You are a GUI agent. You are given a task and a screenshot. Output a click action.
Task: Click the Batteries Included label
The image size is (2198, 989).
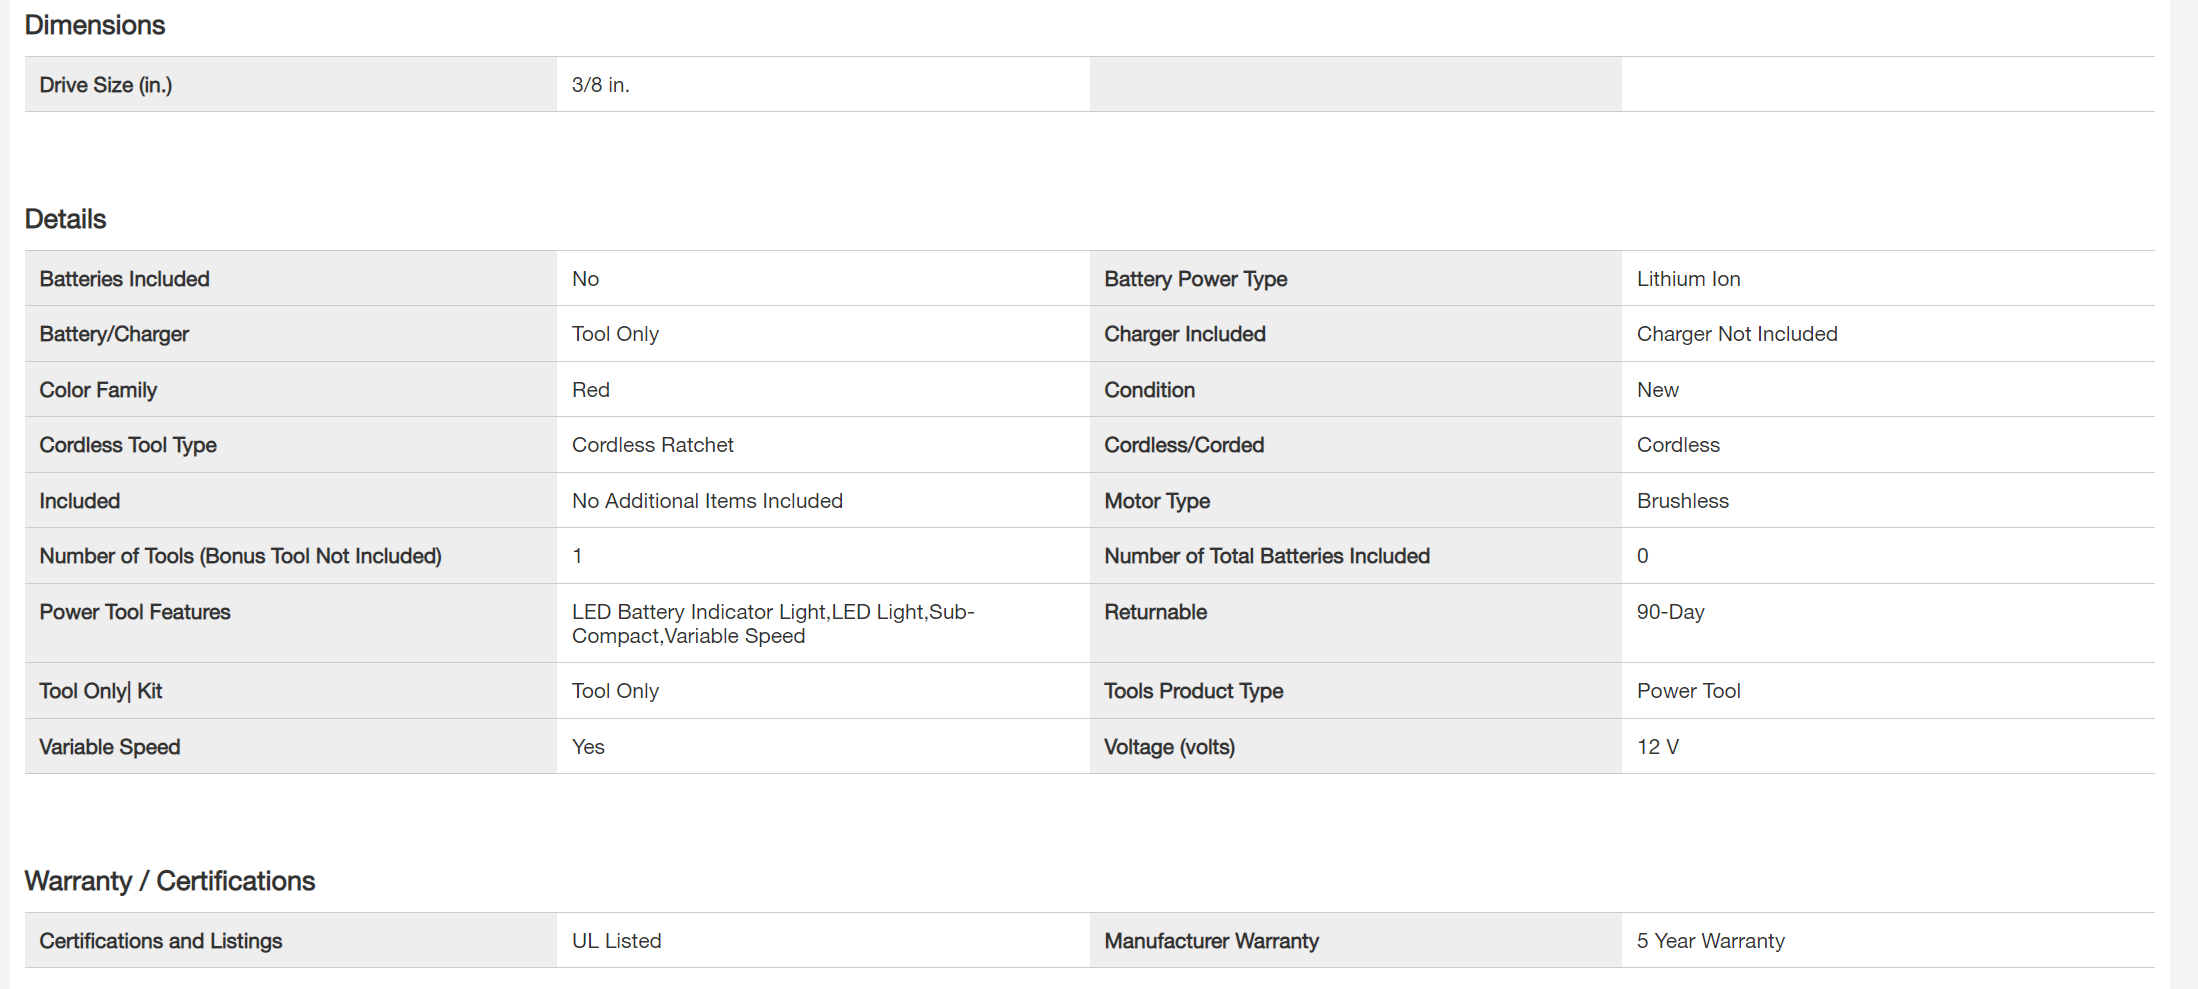click(x=124, y=279)
